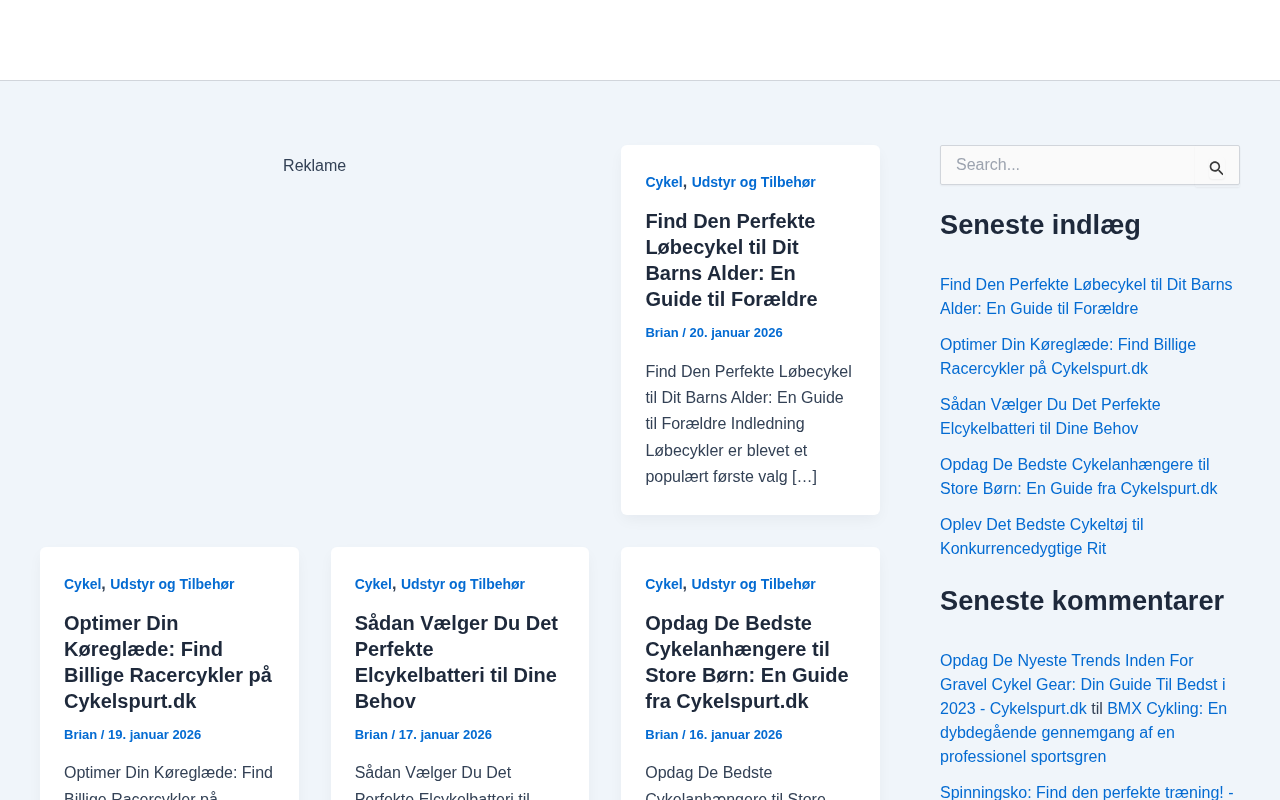Click Brian author link dated 19. januar
The width and height of the screenshot is (1280, 800).
coord(80,735)
